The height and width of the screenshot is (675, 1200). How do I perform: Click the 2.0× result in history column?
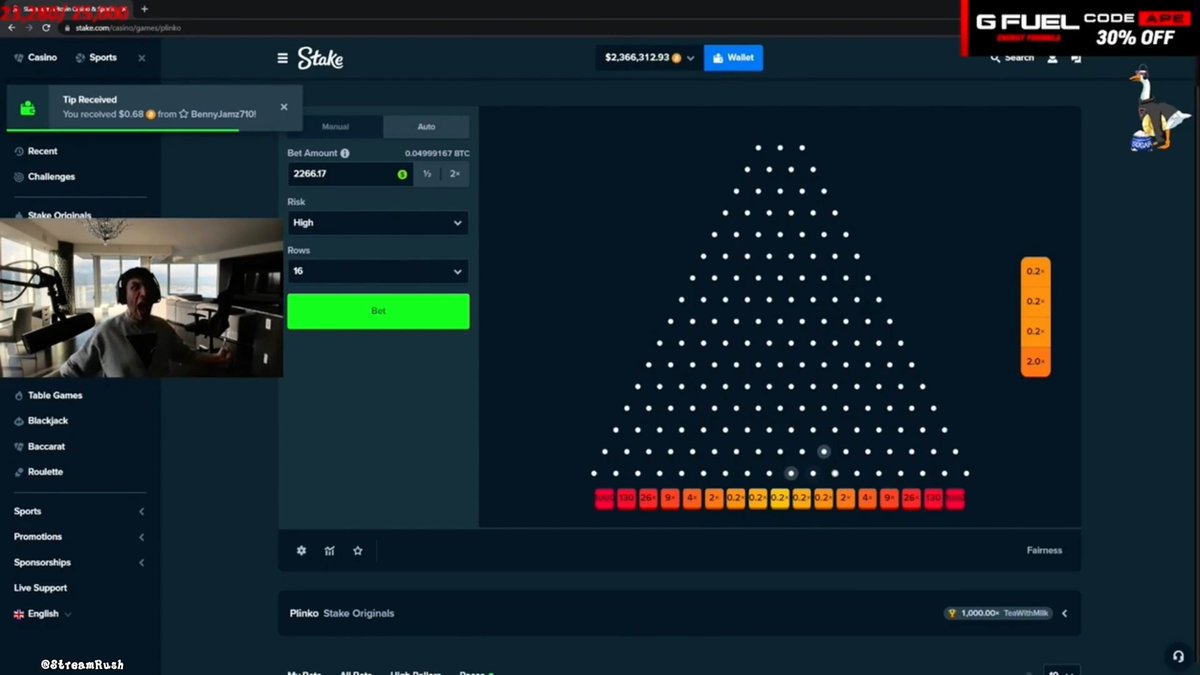(1035, 361)
